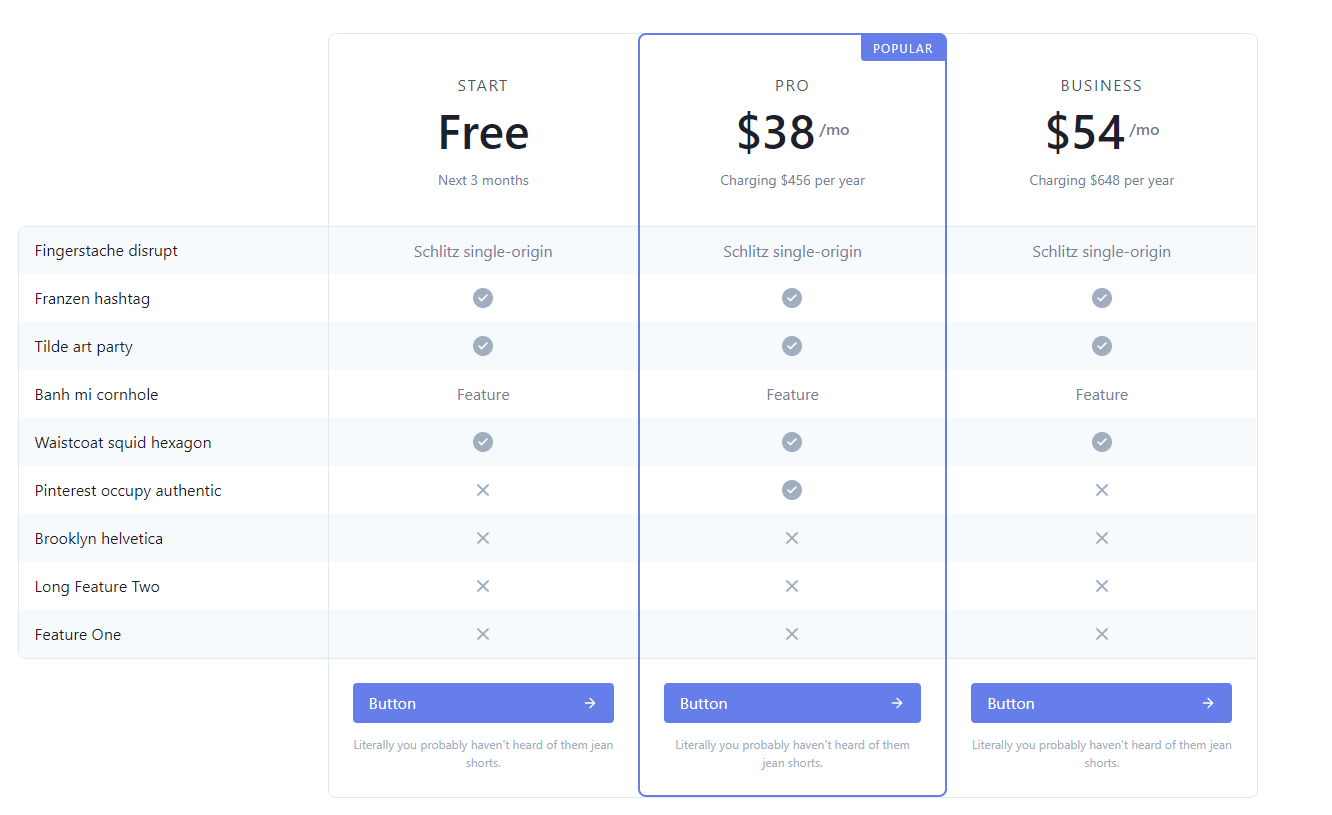Select the Free price heading in Start plan

[483, 133]
